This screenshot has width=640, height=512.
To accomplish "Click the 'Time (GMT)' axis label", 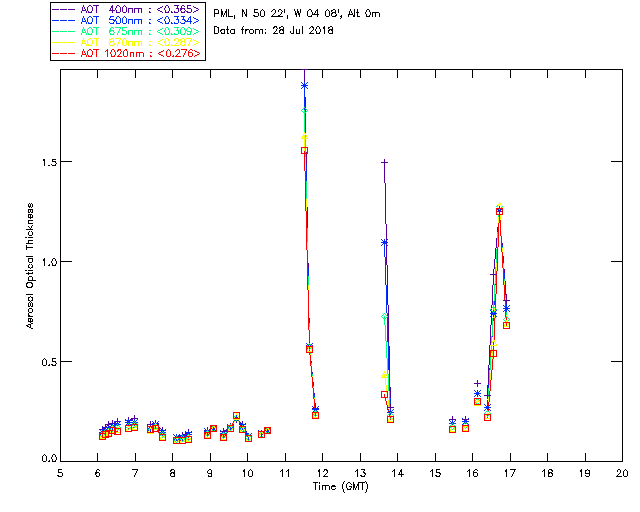I will tap(341, 487).
